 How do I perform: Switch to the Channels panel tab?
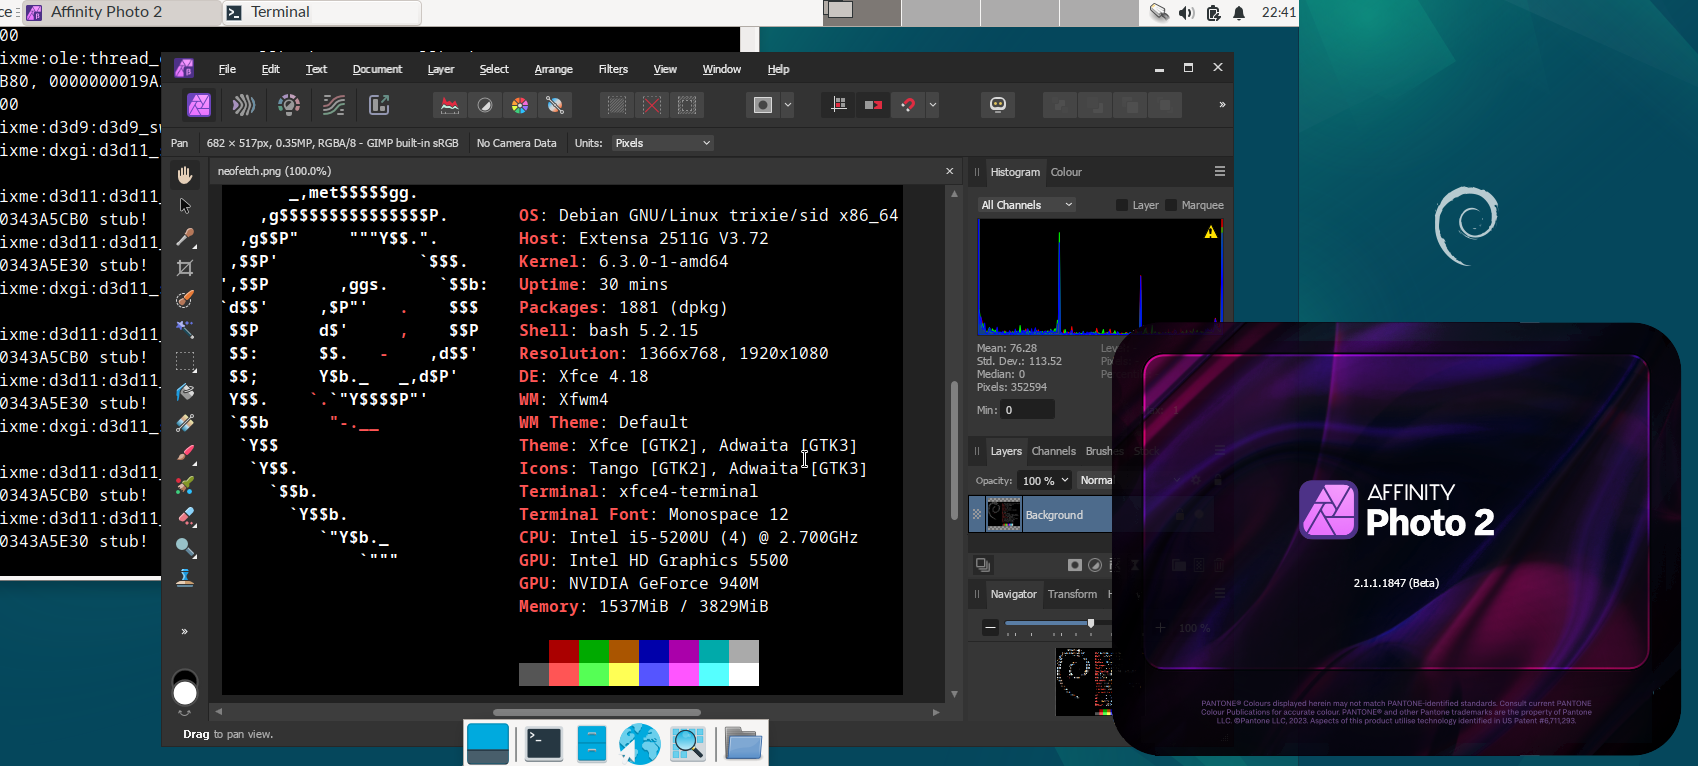(x=1054, y=451)
